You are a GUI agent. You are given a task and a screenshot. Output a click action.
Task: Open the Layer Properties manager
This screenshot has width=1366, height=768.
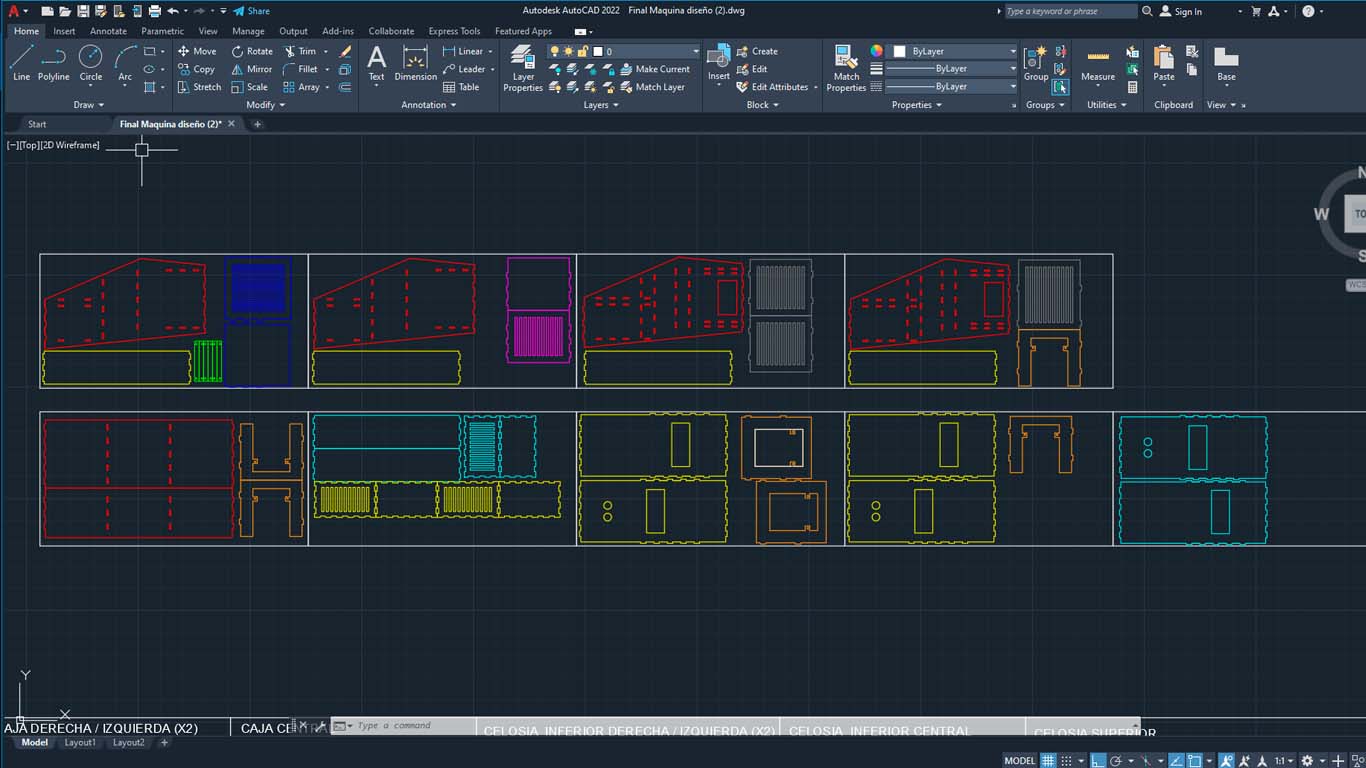(523, 68)
